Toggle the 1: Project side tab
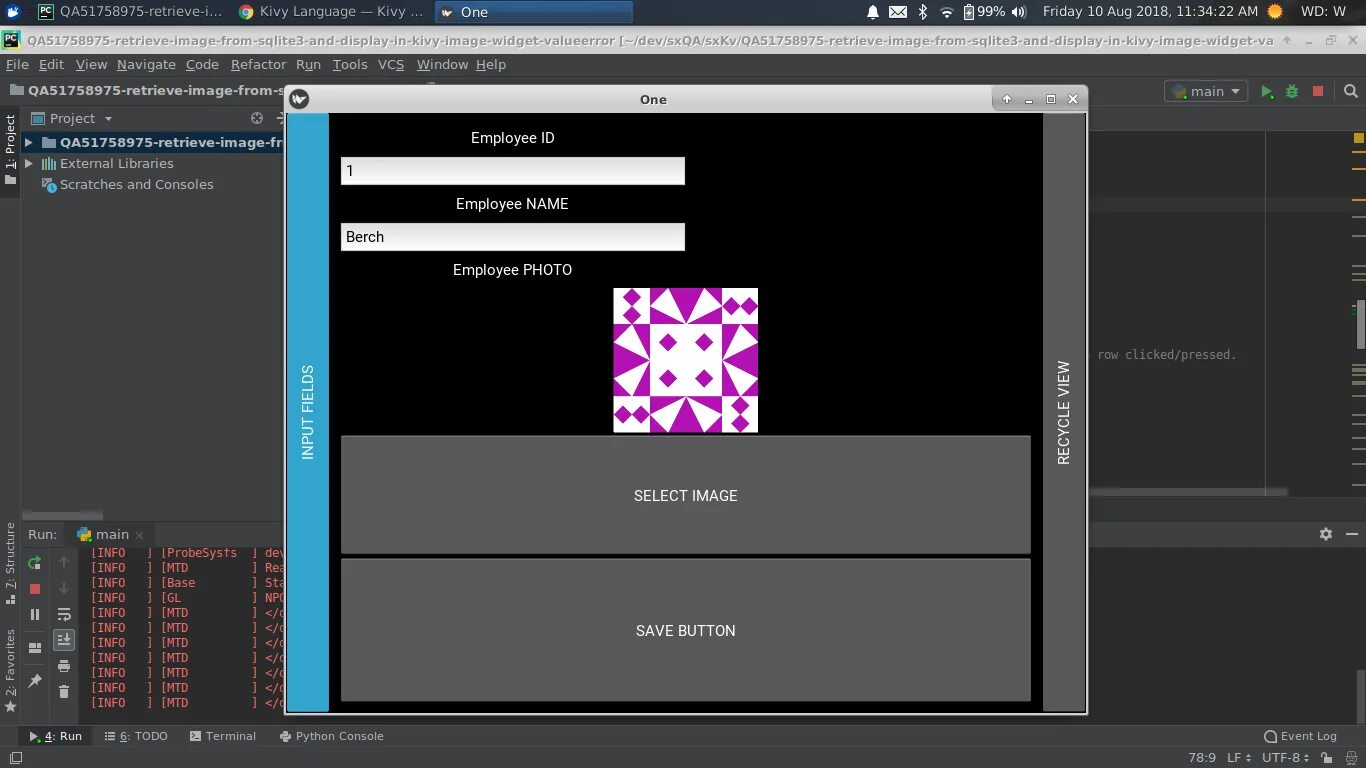Image resolution: width=1366 pixels, height=768 pixels. tap(10, 150)
